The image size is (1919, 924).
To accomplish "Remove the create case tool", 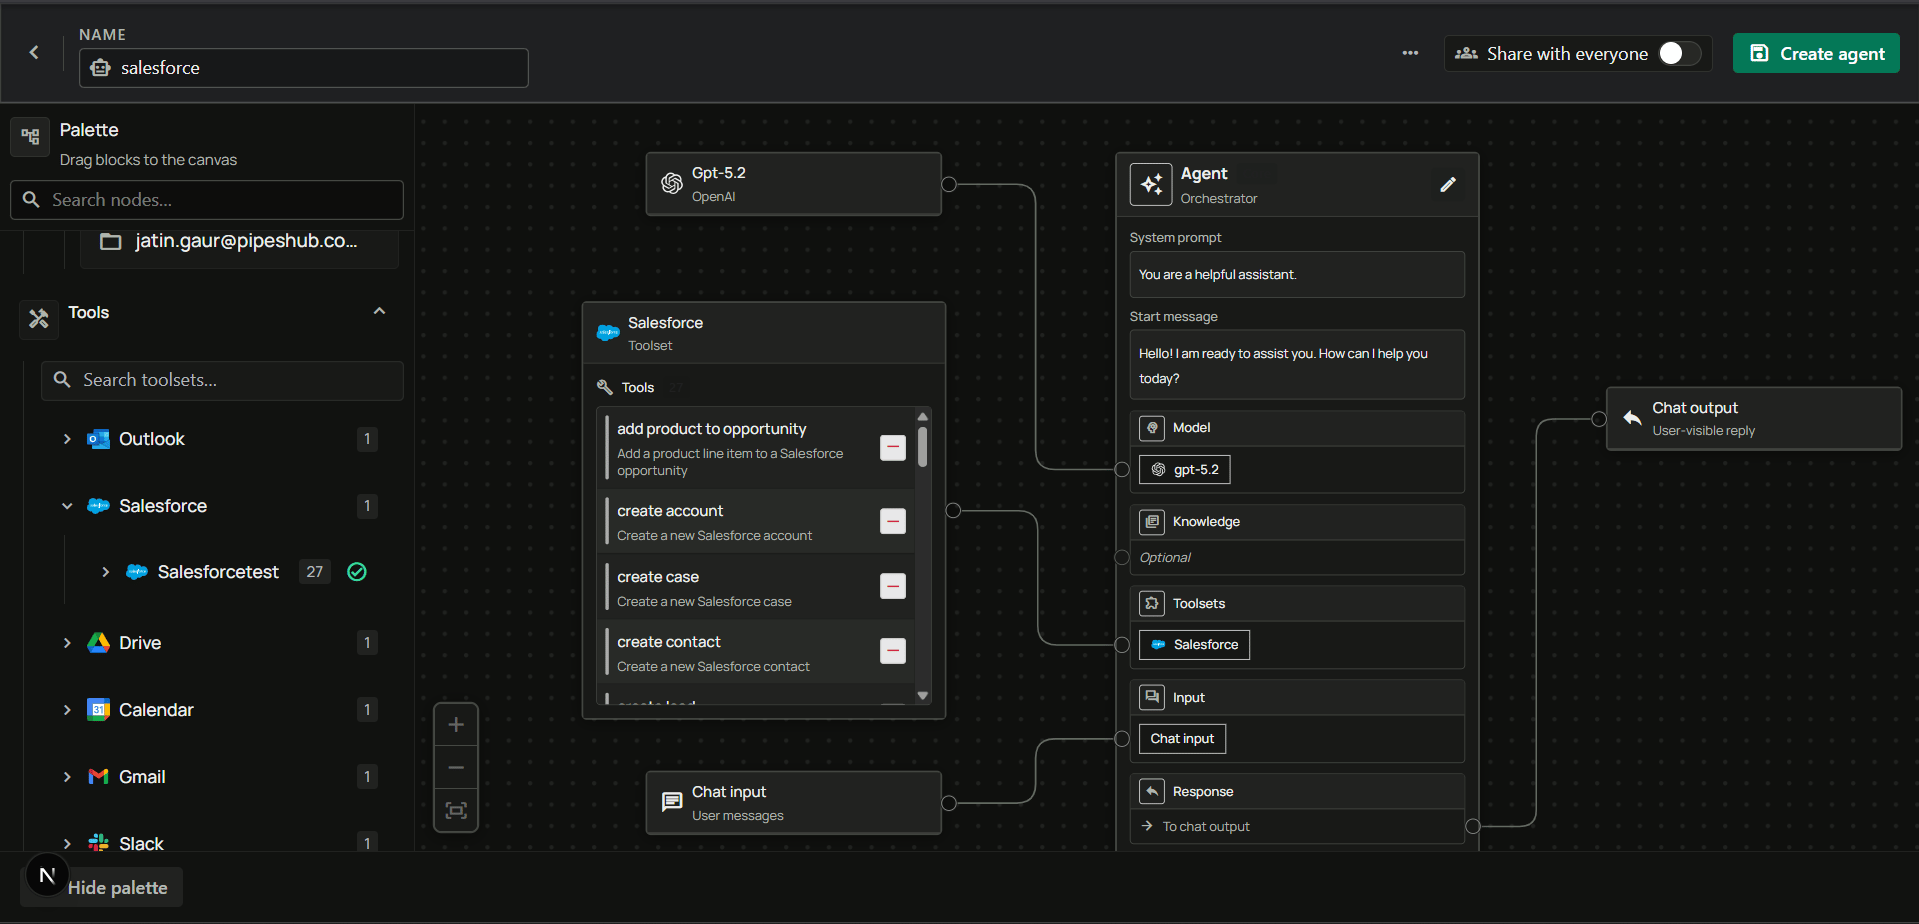I will 893,586.
